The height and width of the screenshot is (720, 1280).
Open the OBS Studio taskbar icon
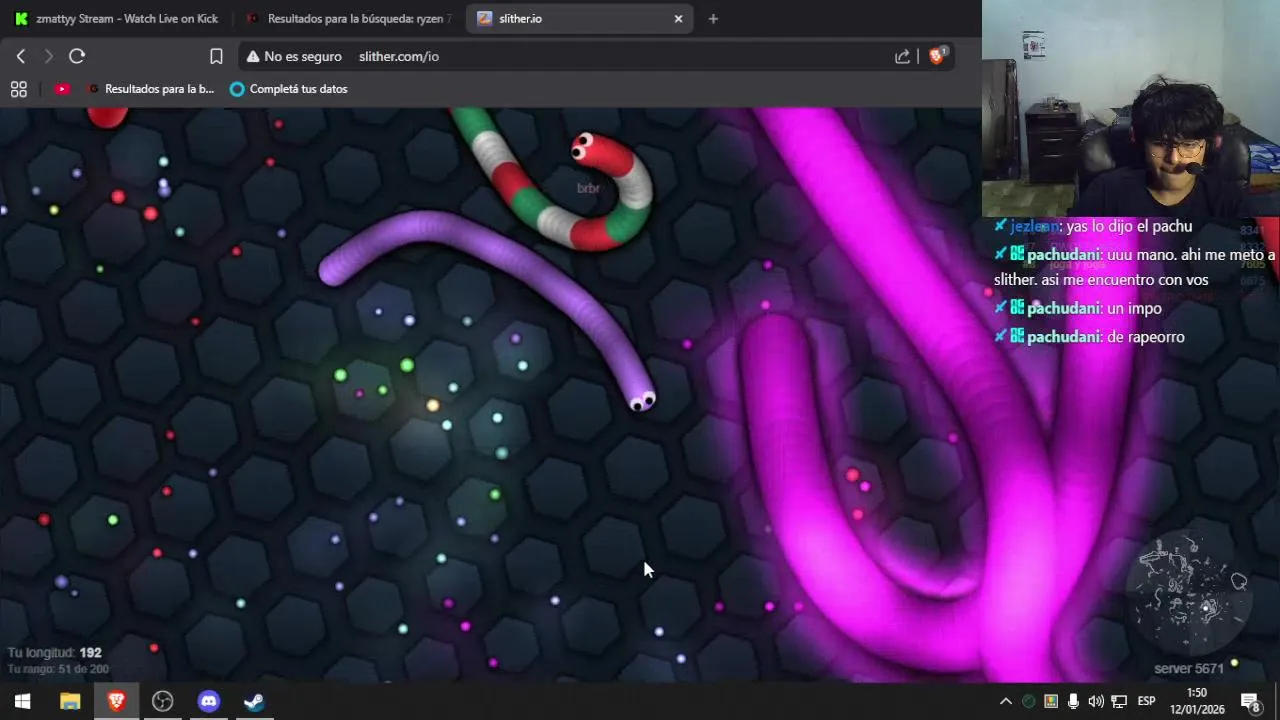tap(162, 702)
